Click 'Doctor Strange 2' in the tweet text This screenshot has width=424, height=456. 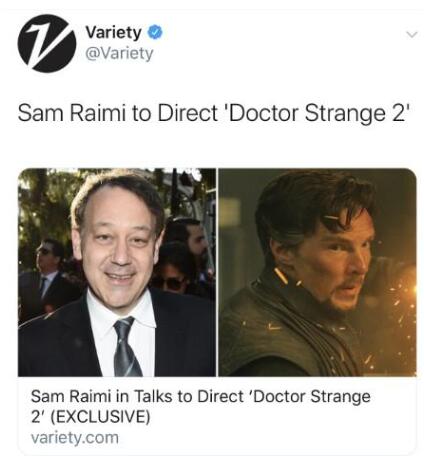tap(317, 113)
